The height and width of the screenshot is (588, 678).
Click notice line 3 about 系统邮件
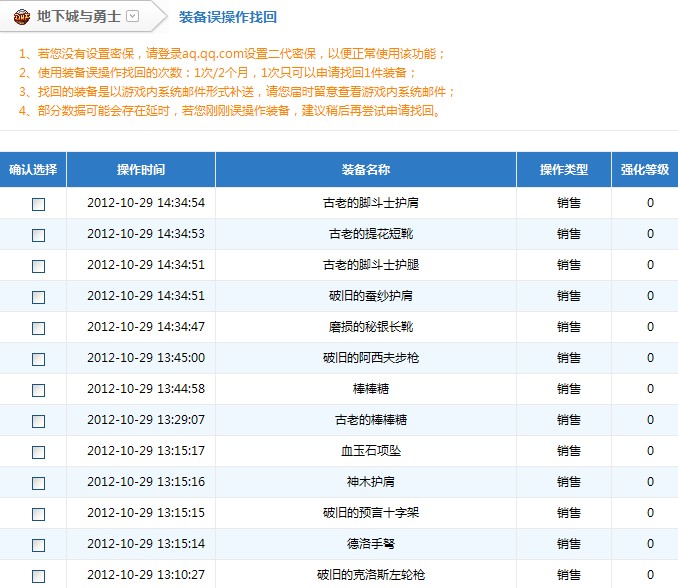(x=237, y=92)
